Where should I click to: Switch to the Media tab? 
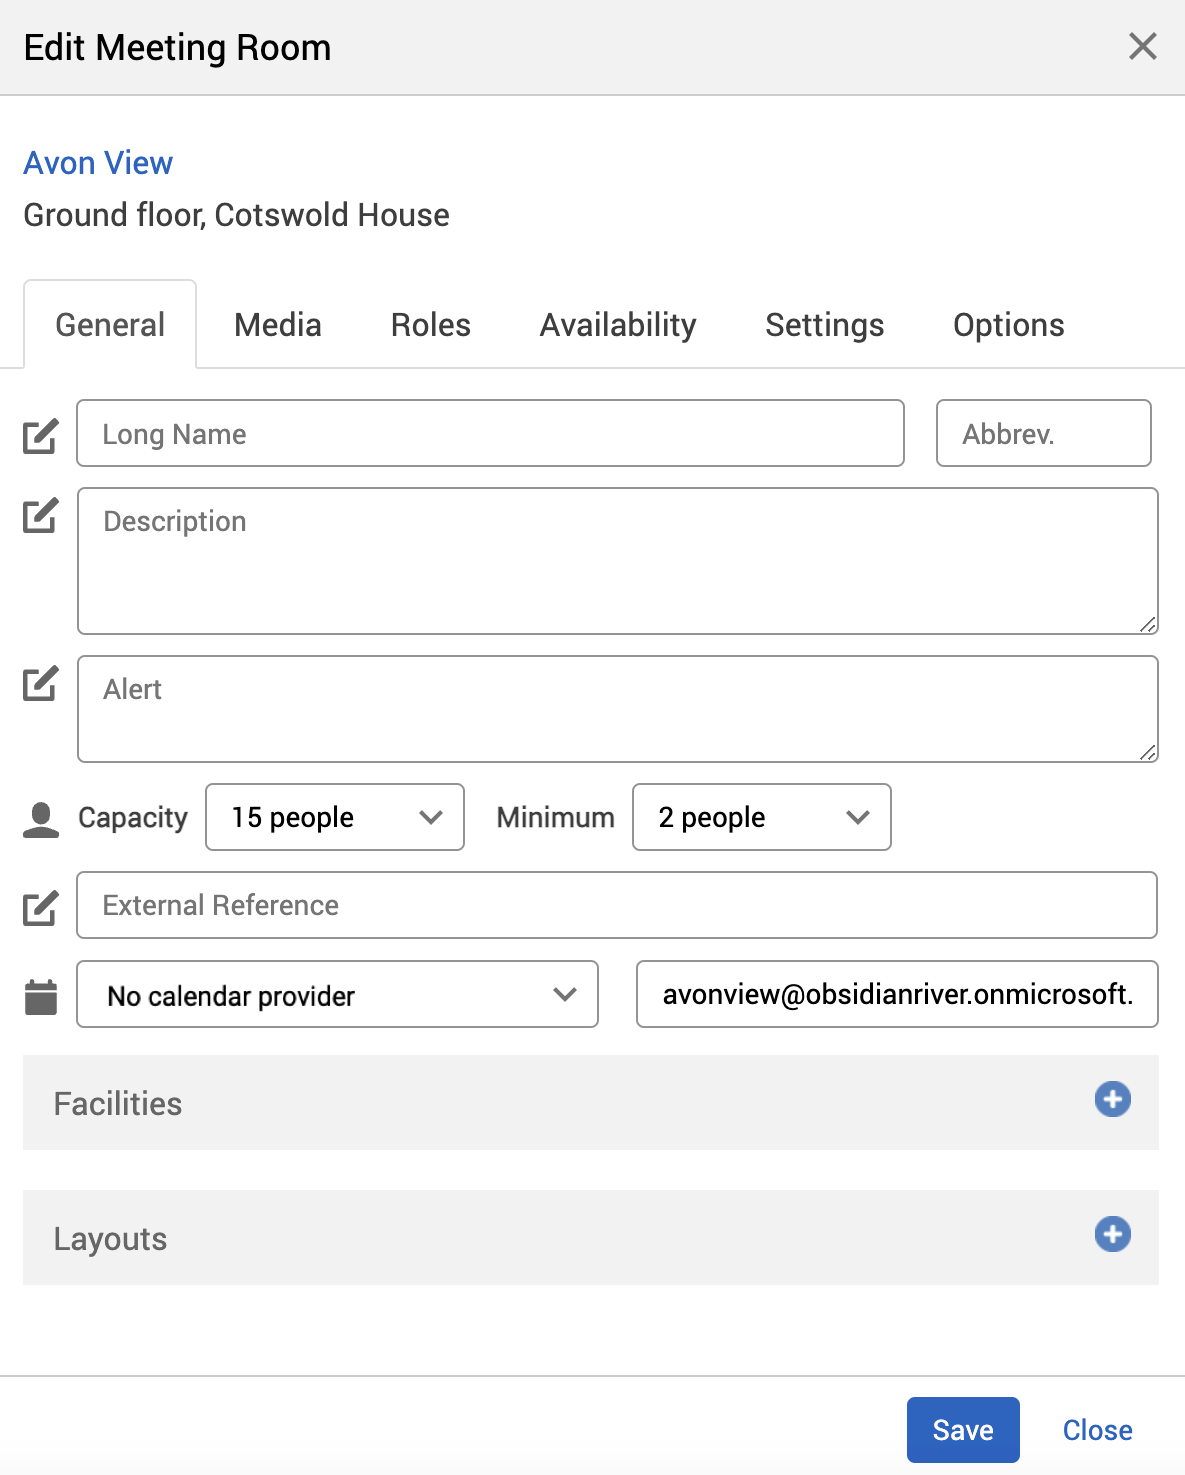tap(277, 325)
